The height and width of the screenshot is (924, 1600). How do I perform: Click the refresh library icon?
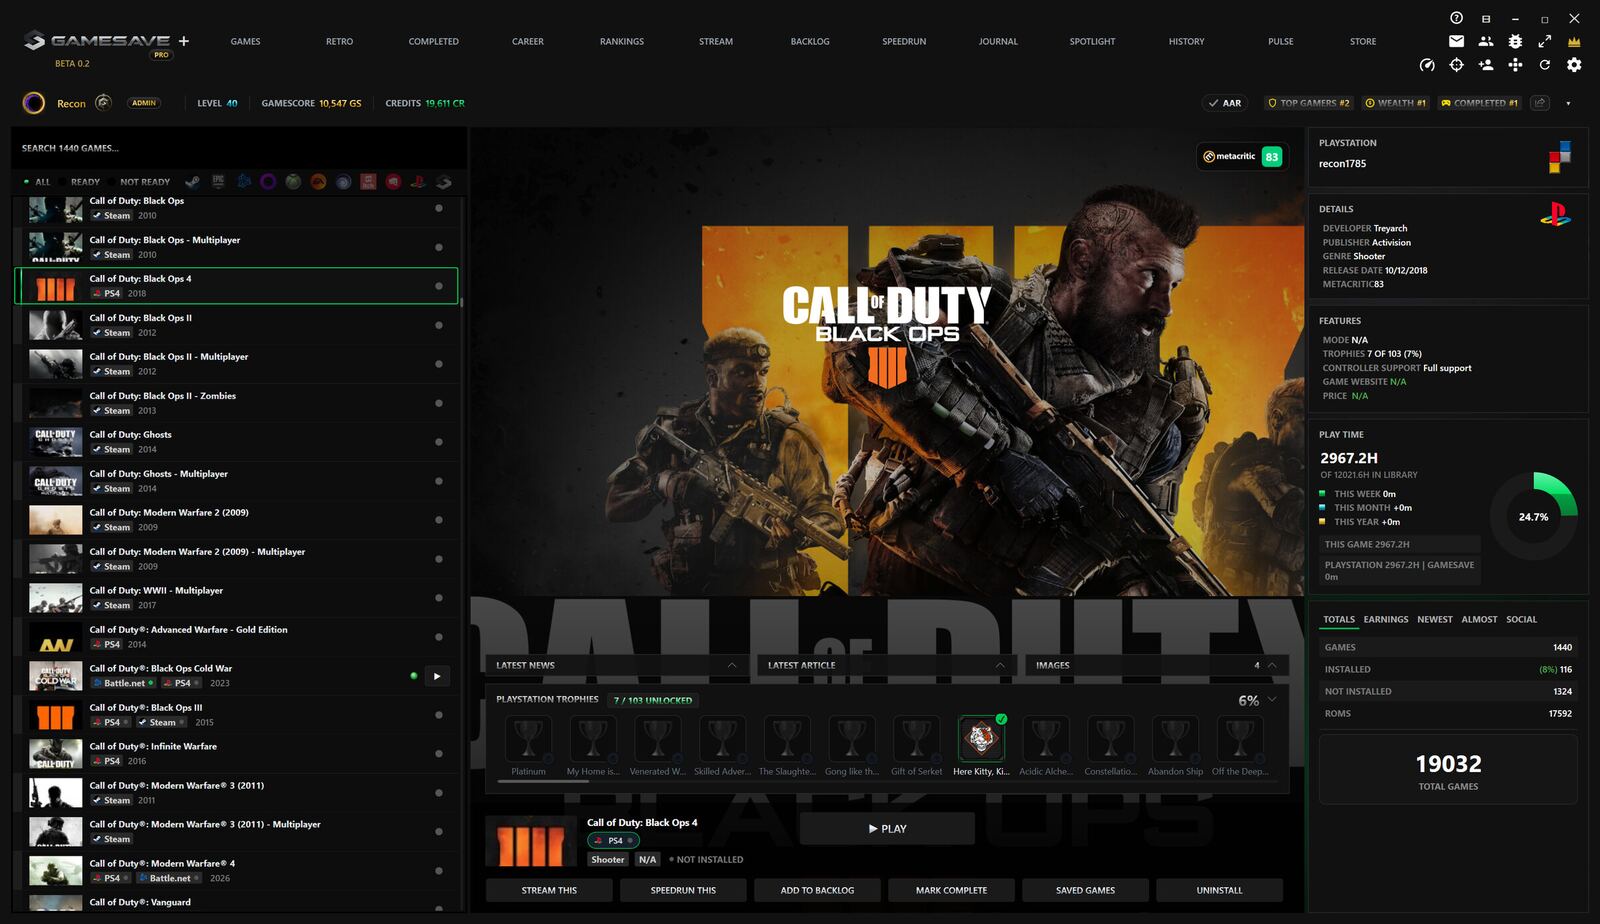1545,65
